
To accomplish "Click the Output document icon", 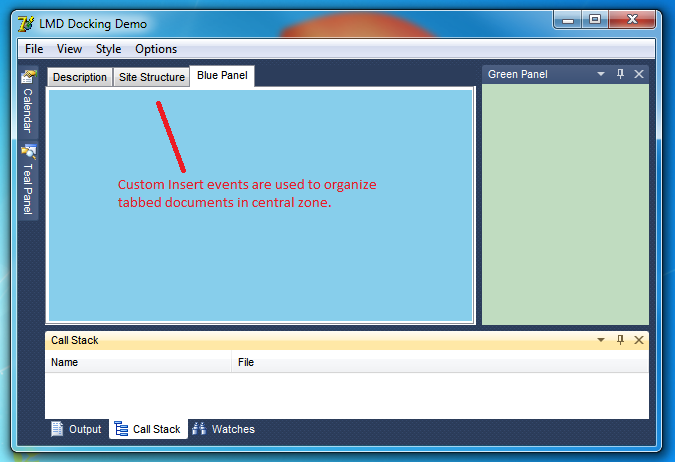I will 57,429.
